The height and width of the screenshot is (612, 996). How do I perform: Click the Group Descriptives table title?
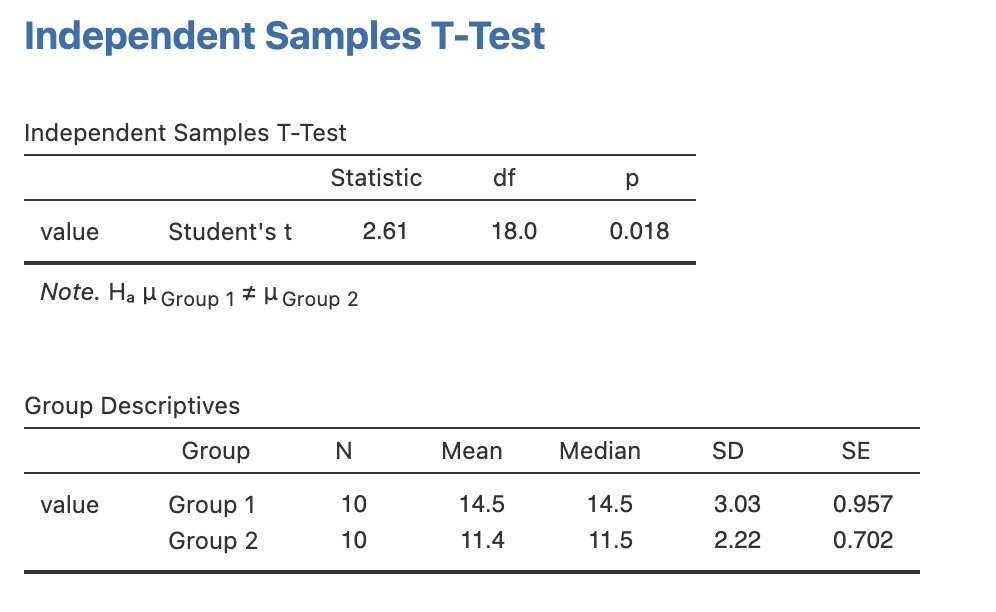coord(132,406)
